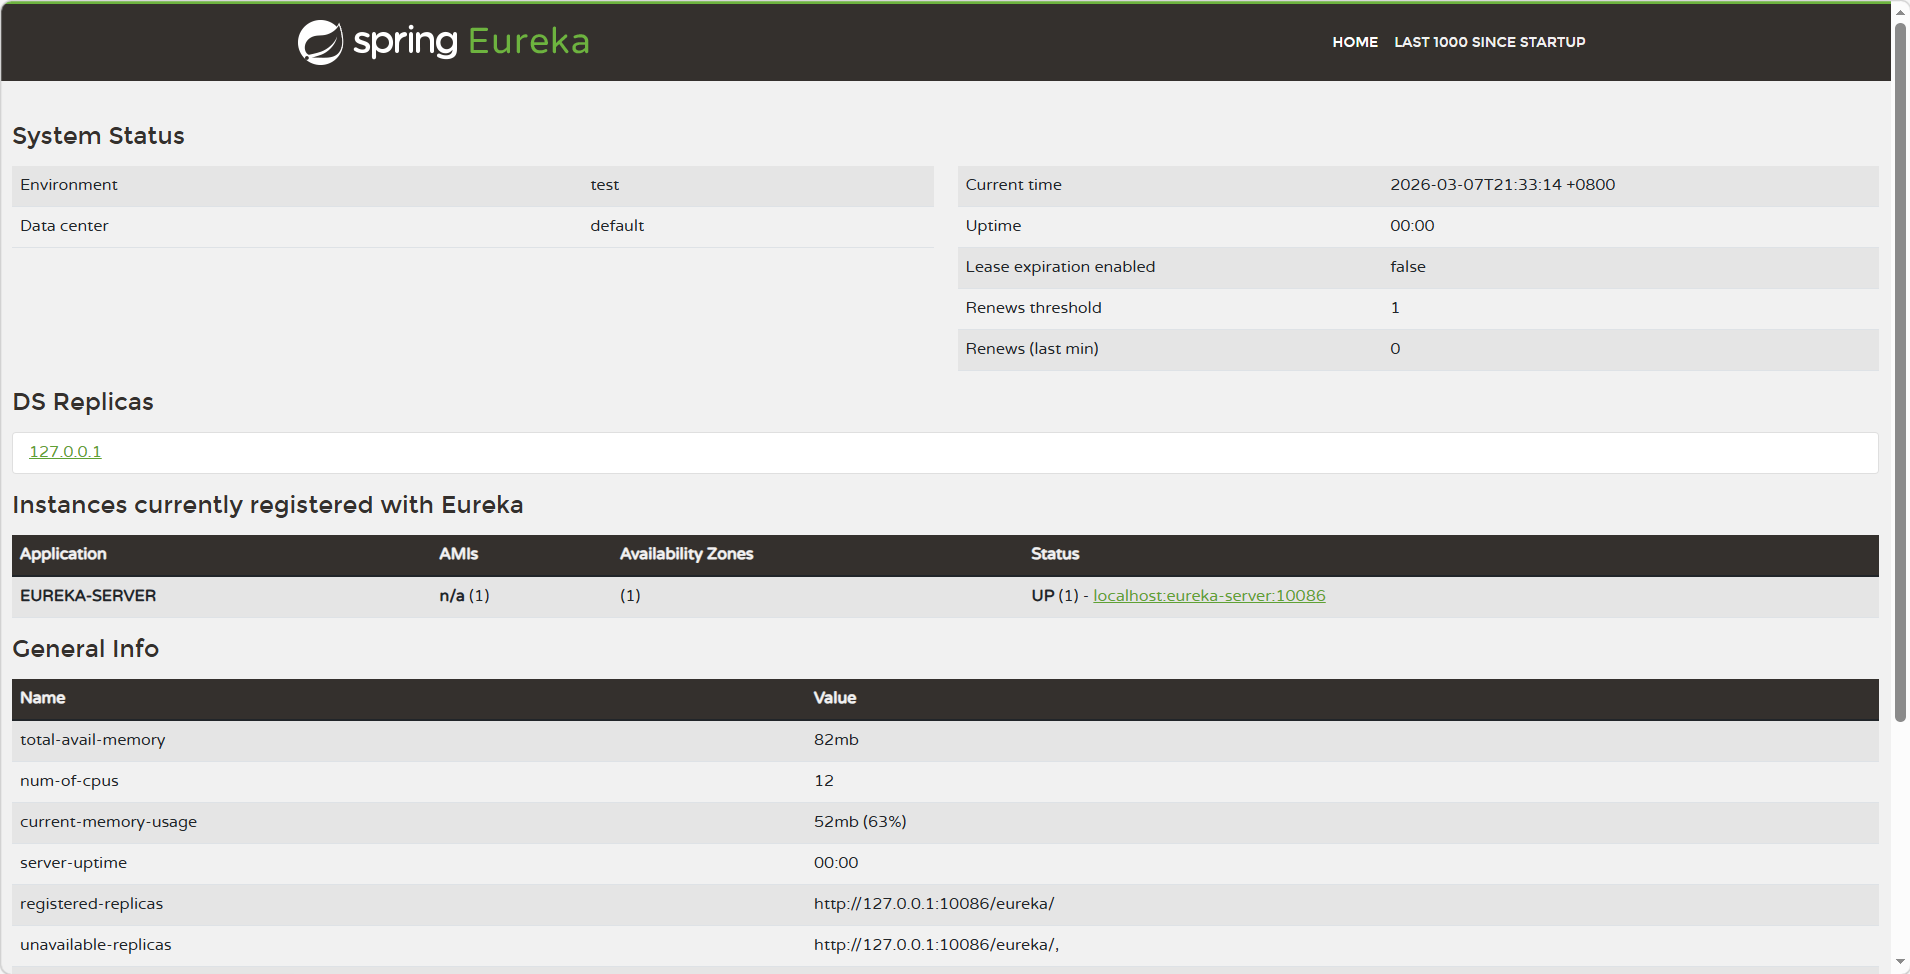This screenshot has width=1910, height=974.
Task: Click the page vertical scrollbar thumb
Action: tap(1900, 370)
